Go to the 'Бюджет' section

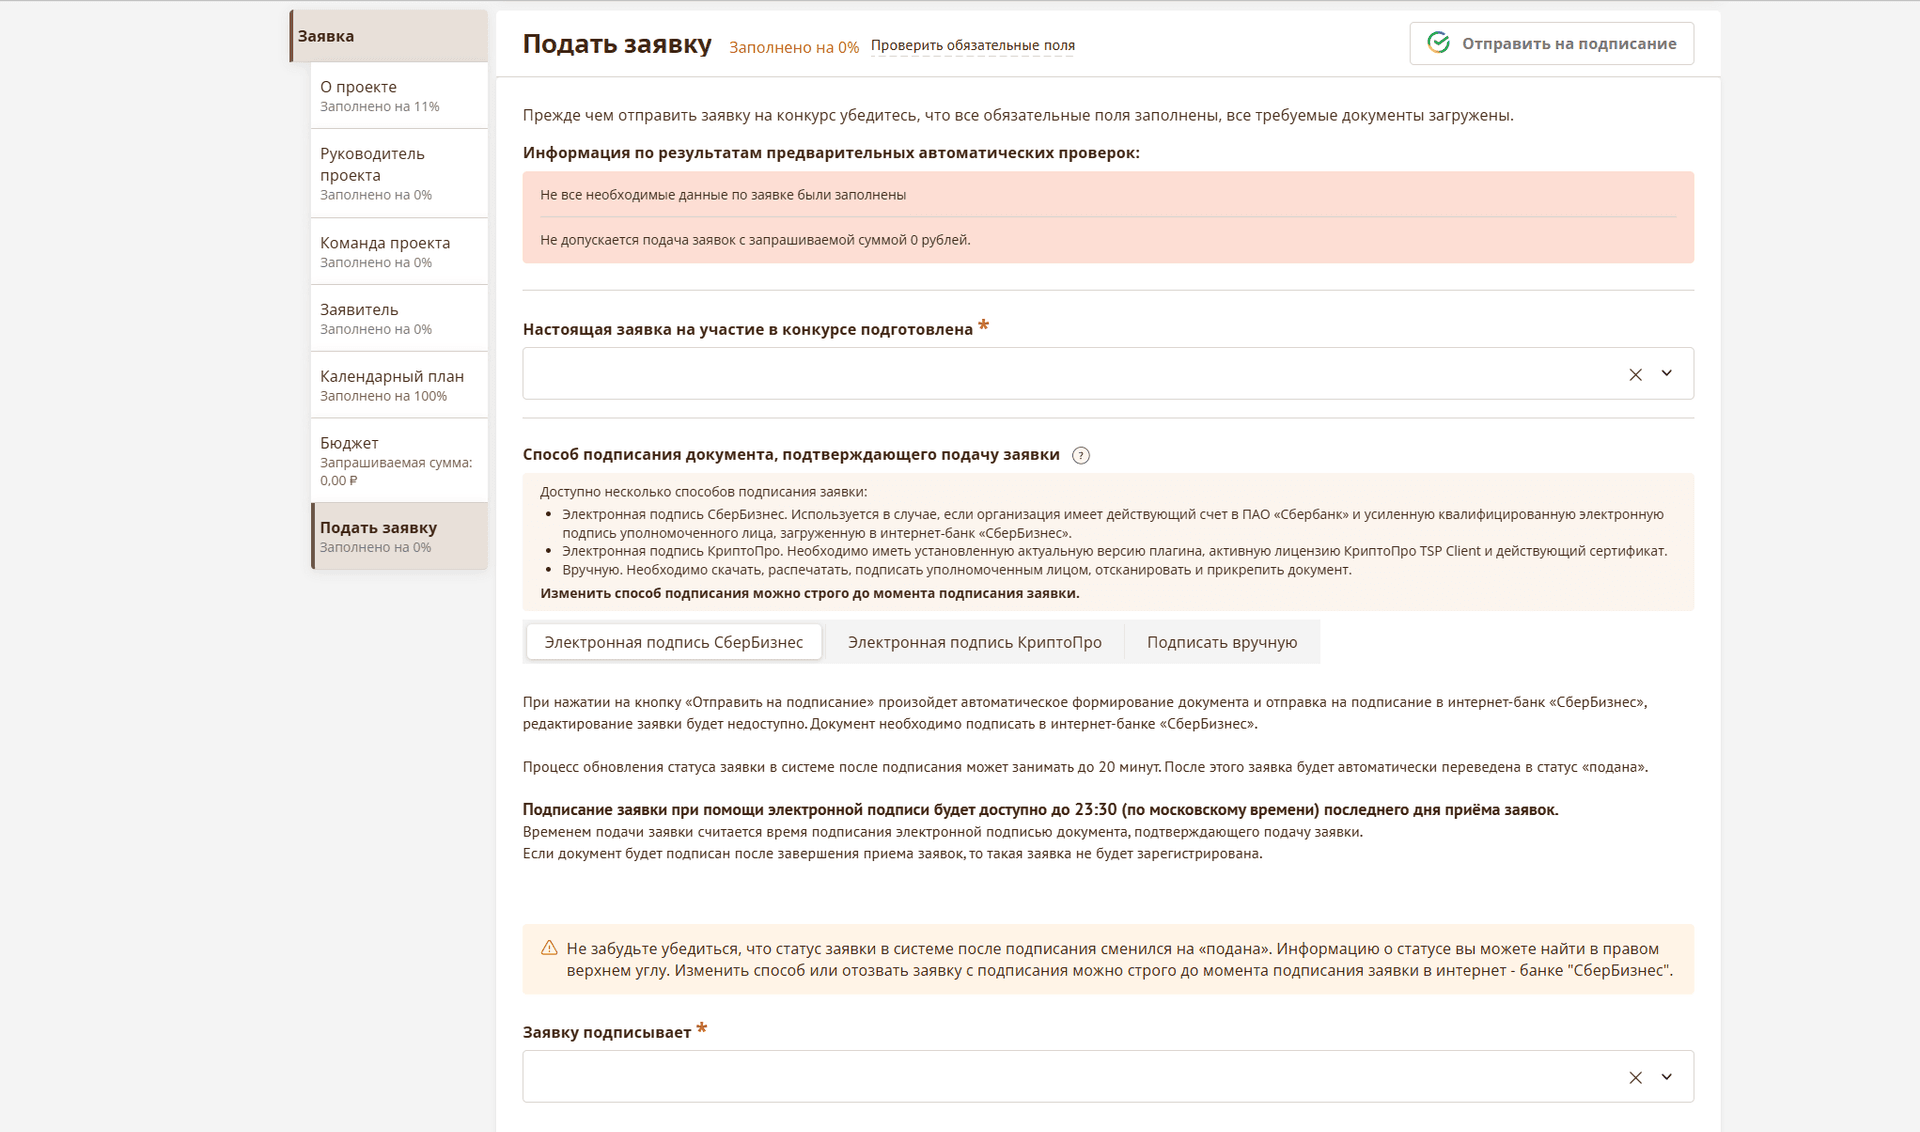click(x=398, y=460)
